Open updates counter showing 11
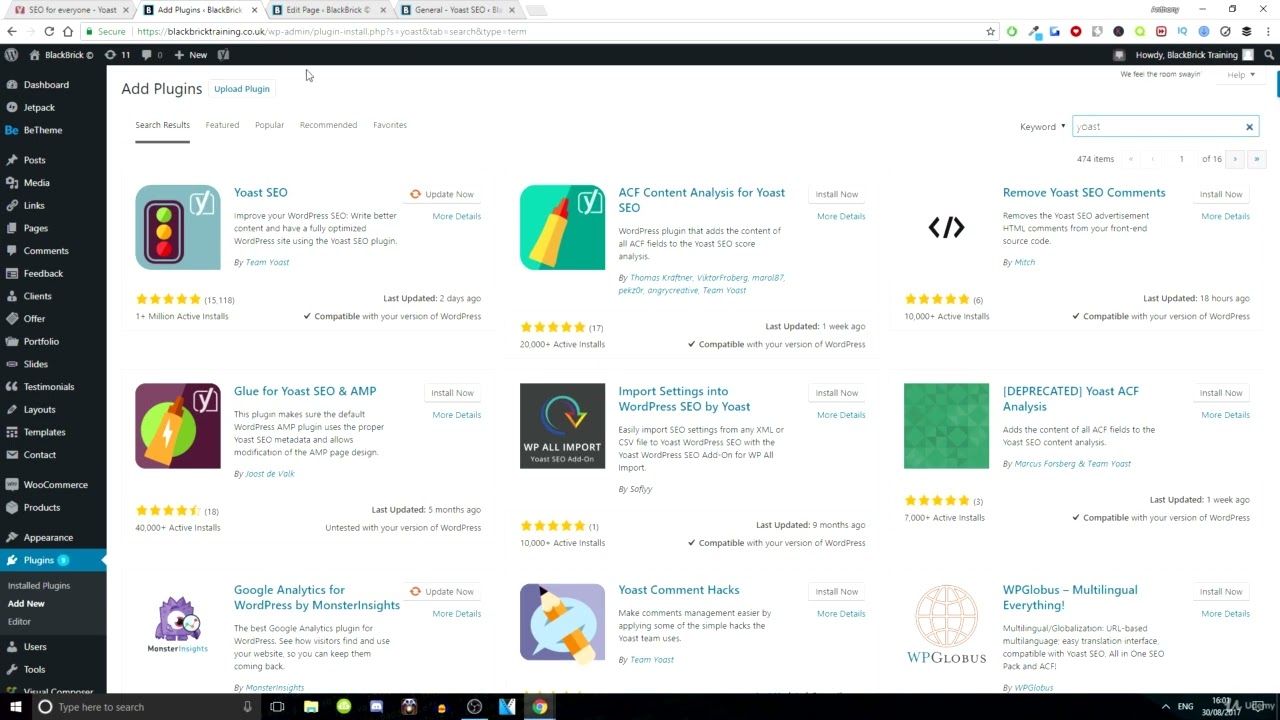Viewport: 1280px width, 720px height. (x=118, y=55)
